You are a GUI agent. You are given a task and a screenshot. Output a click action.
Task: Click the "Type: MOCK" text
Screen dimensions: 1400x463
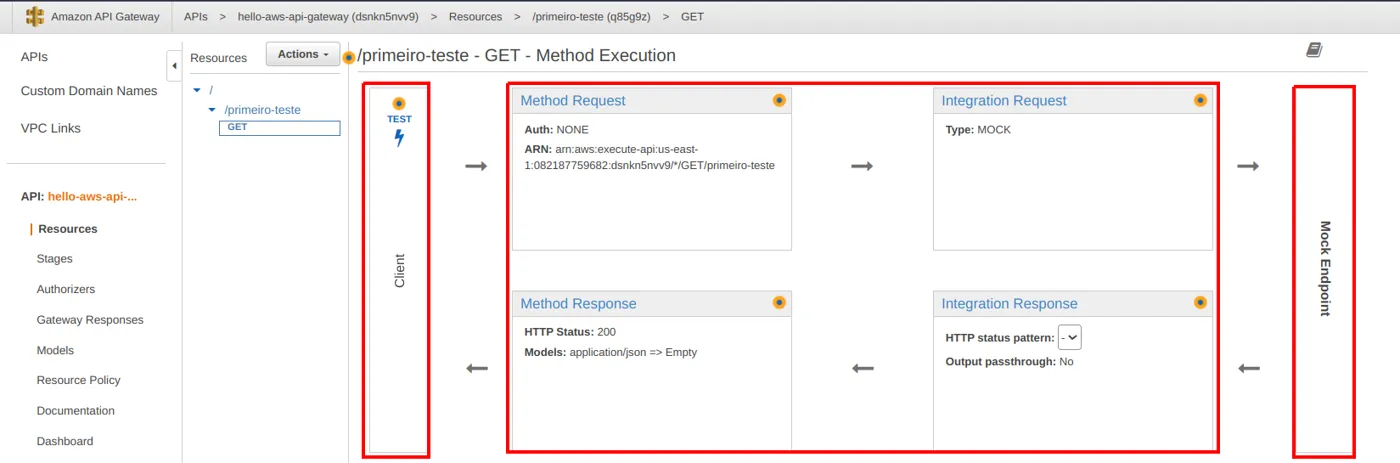(x=978, y=130)
